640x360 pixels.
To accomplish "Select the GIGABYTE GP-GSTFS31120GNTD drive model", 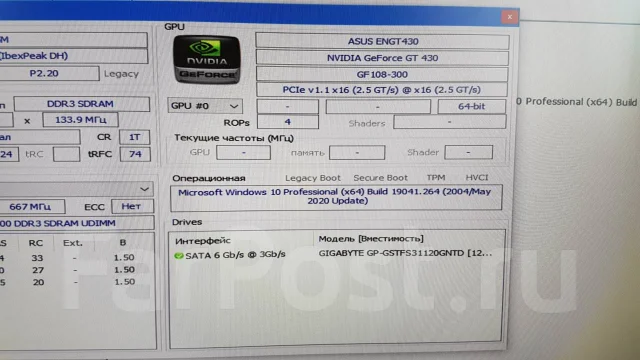I will click(405, 253).
